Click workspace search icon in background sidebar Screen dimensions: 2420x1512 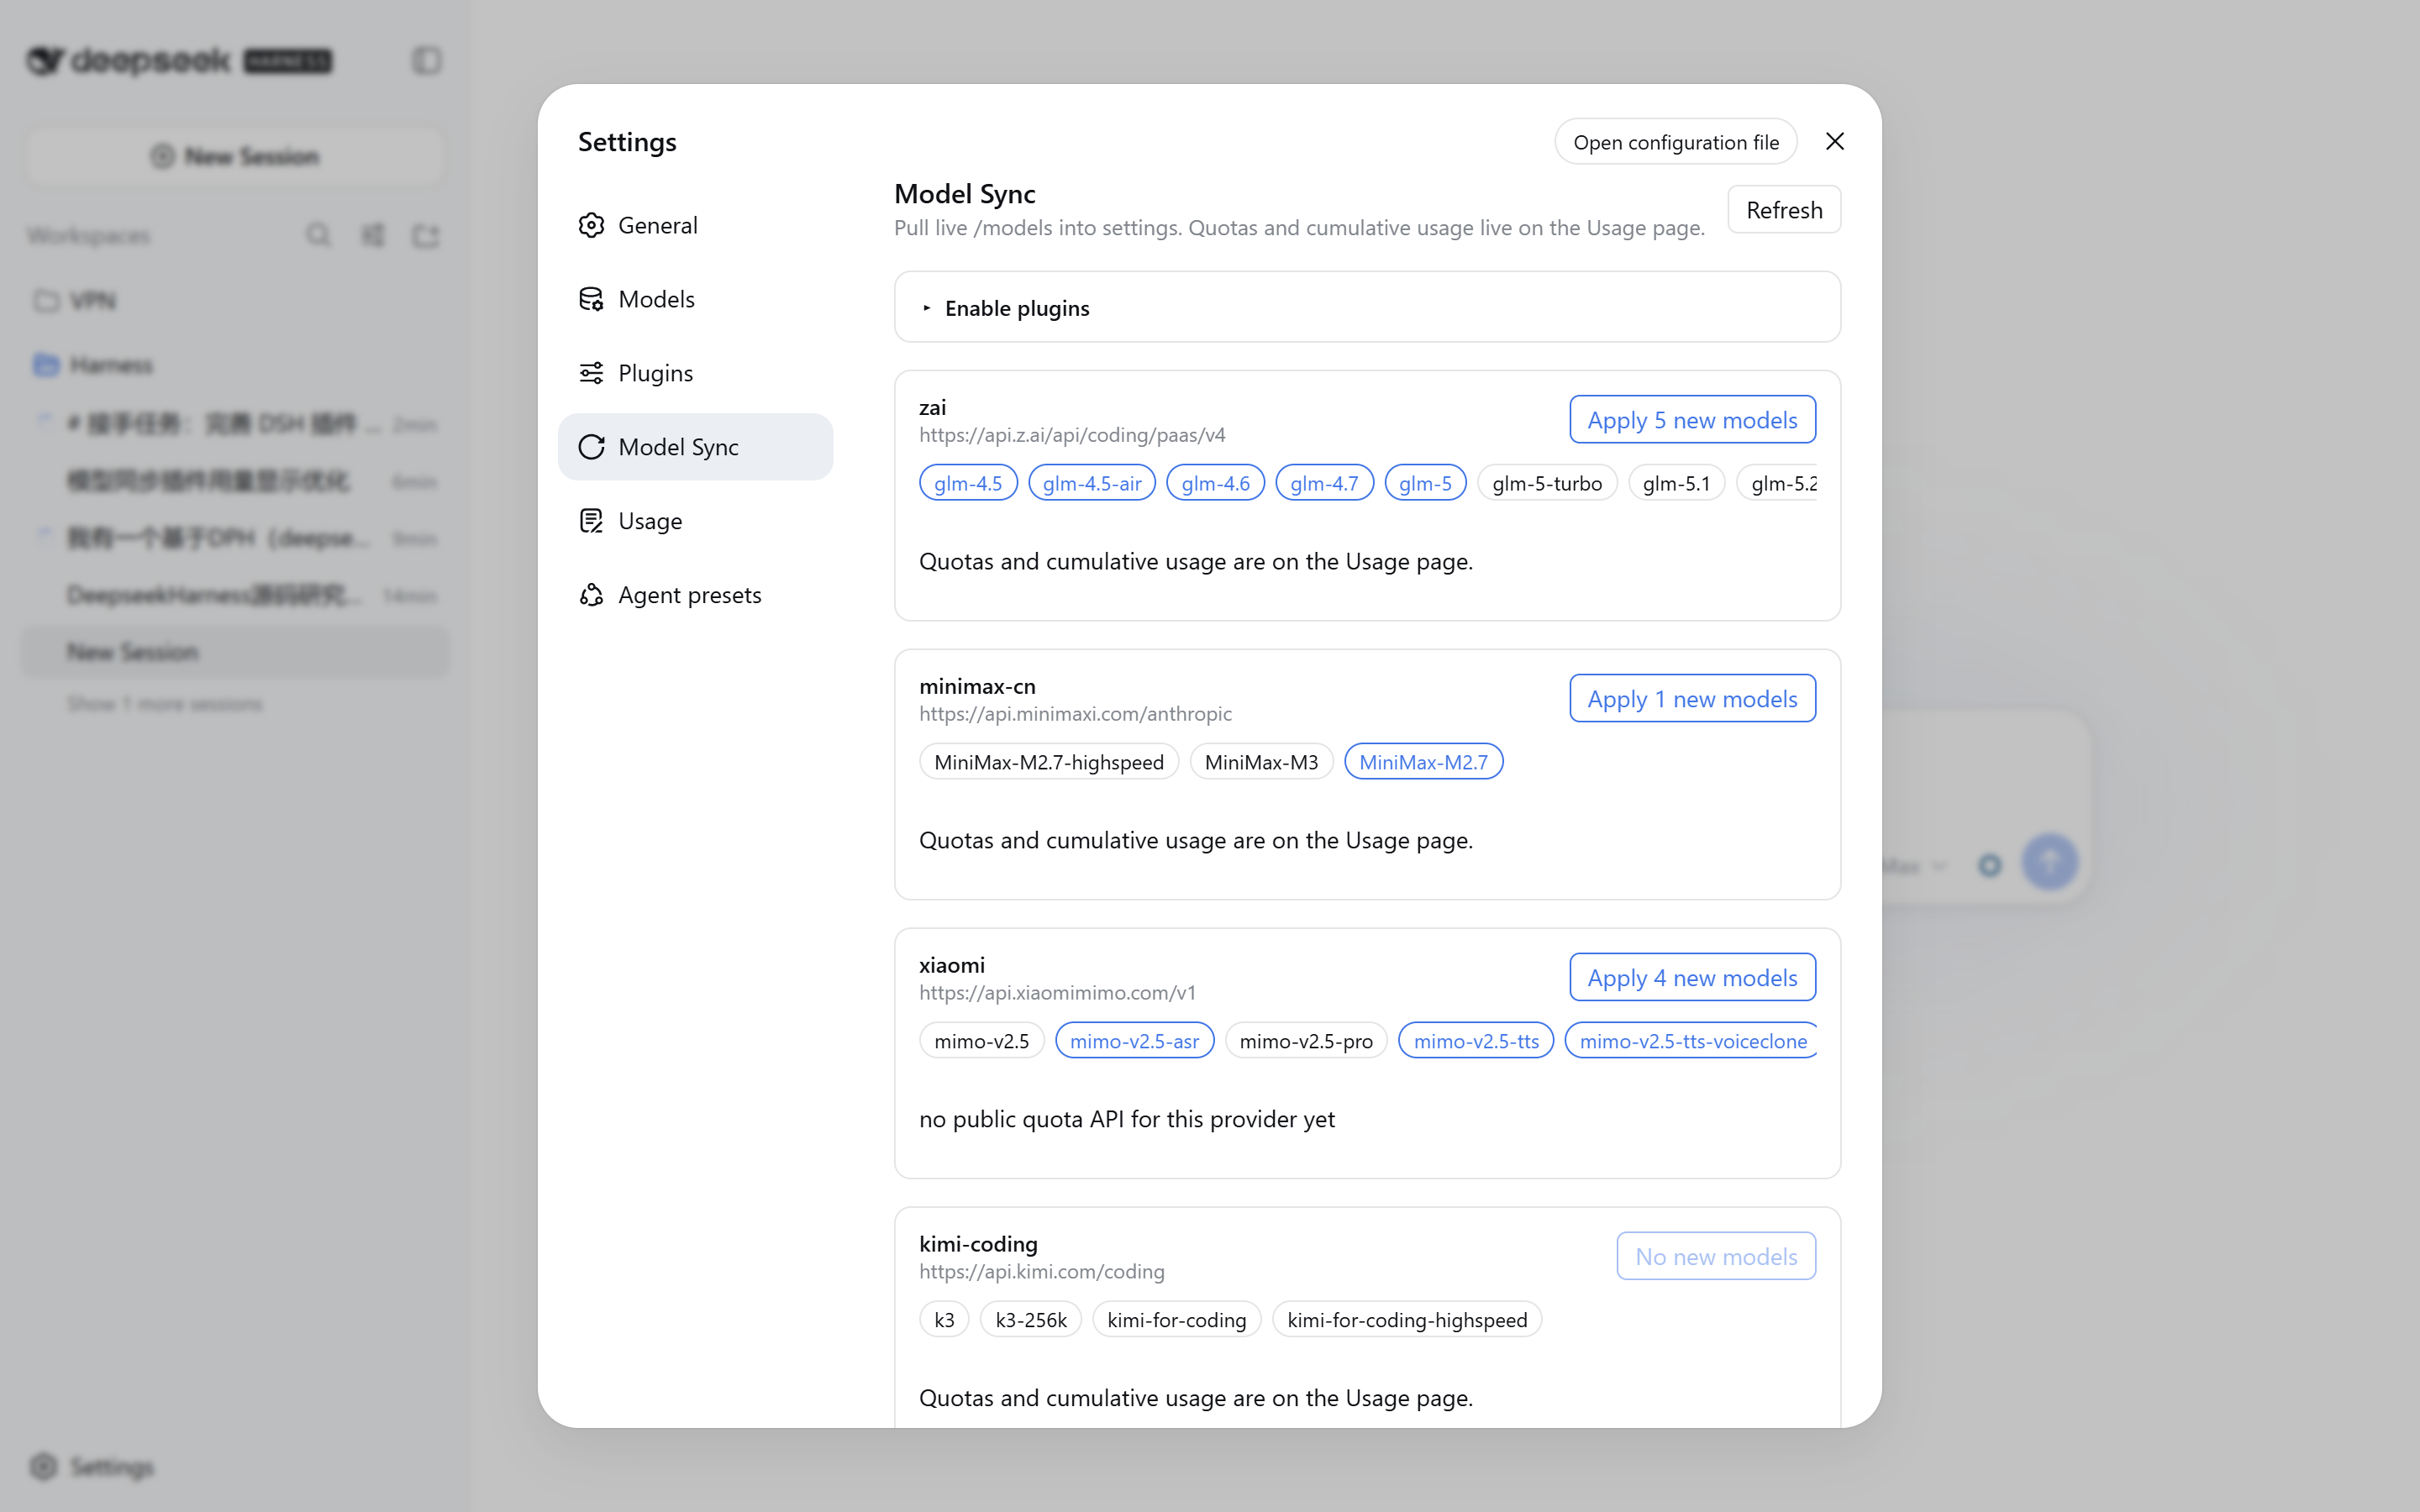(318, 235)
